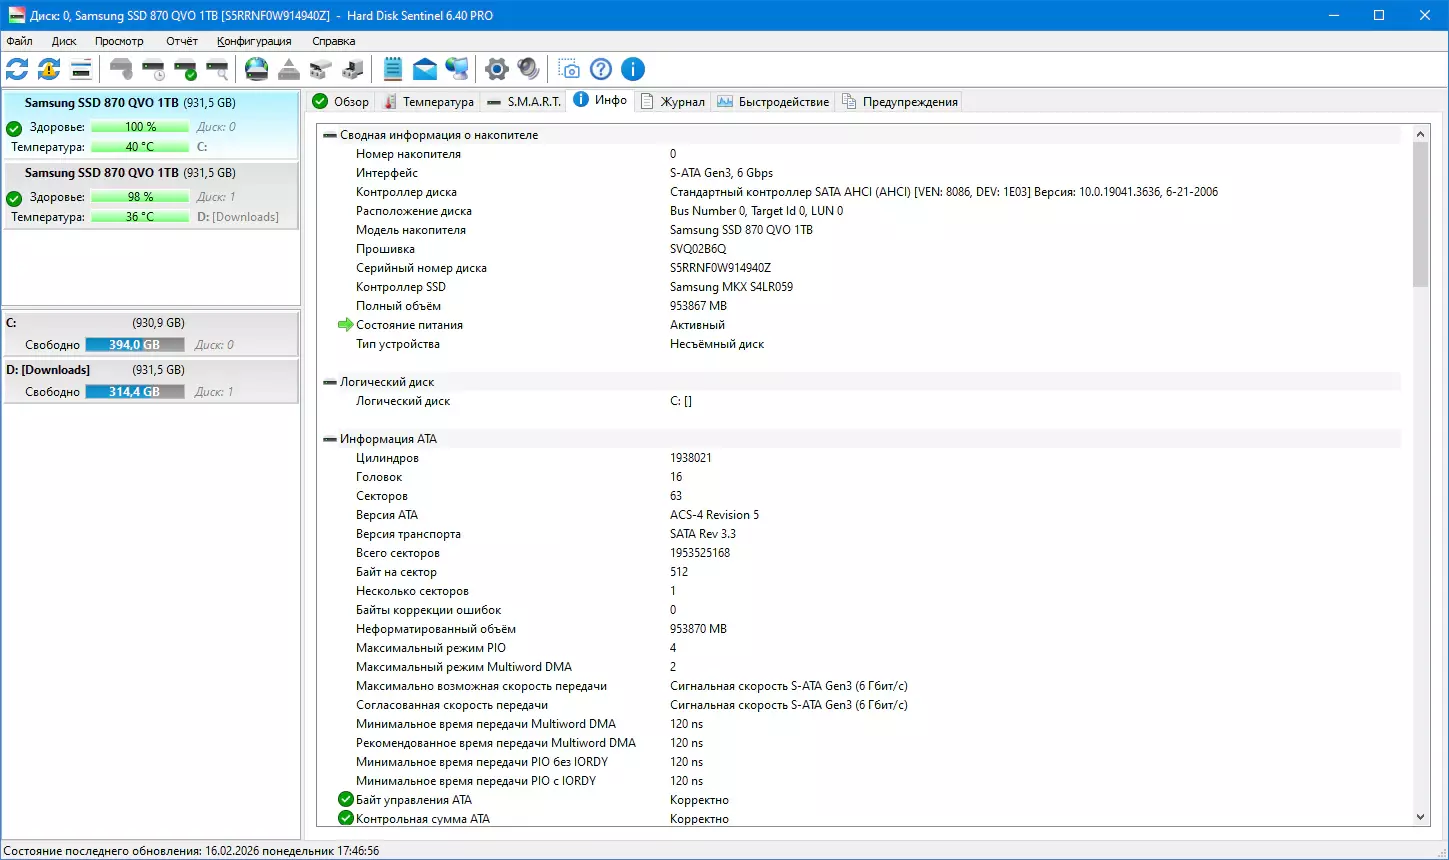Click the blue notepad report icon

point(393,69)
